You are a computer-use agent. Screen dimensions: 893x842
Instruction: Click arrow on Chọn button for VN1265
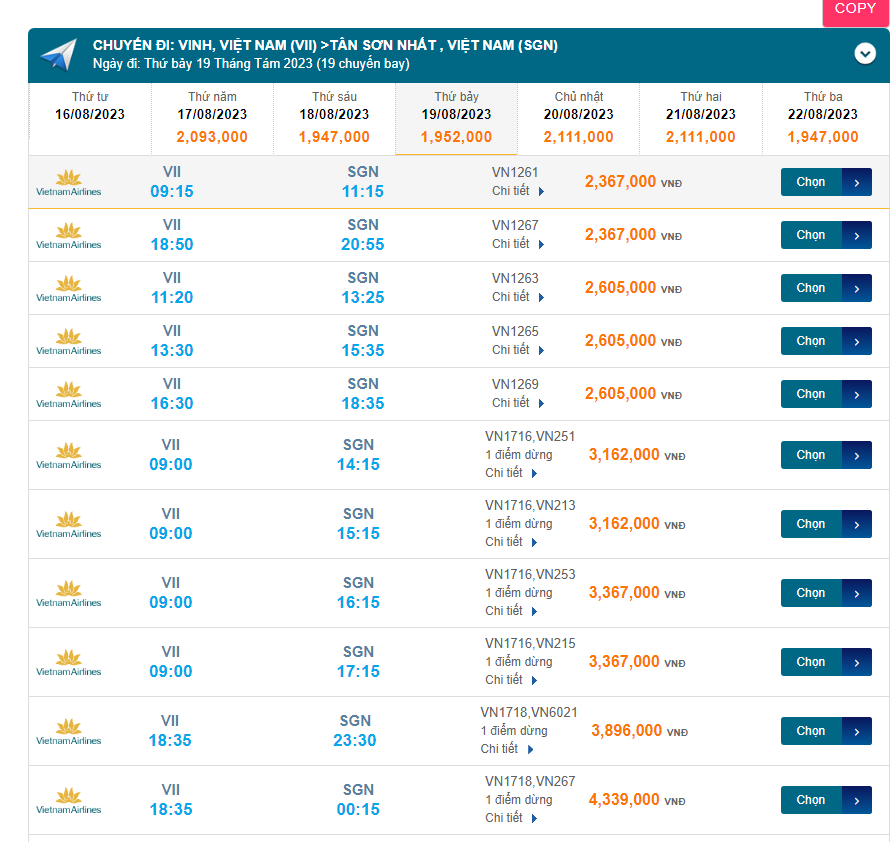pyautogui.click(x=857, y=341)
